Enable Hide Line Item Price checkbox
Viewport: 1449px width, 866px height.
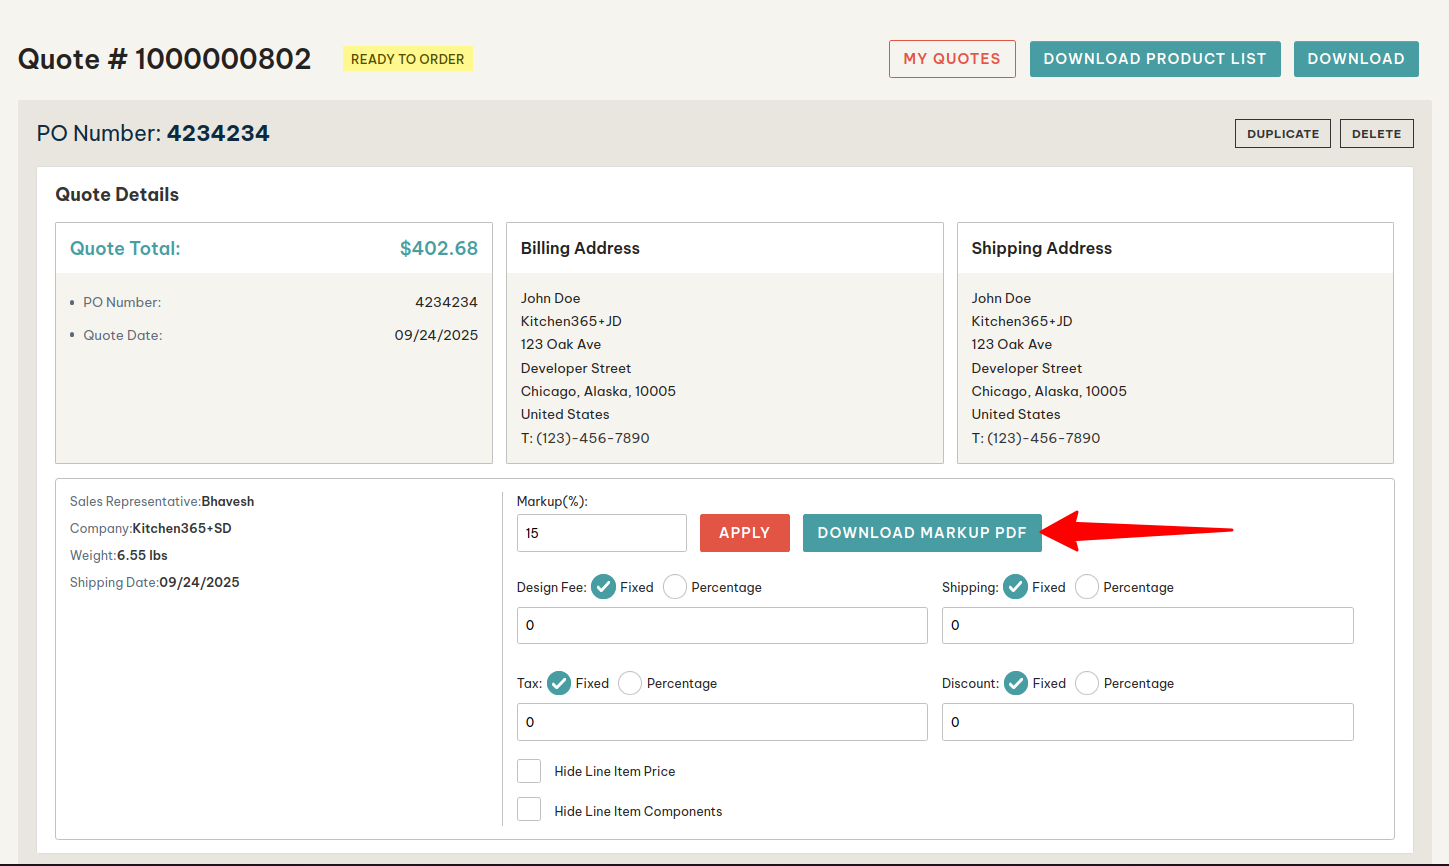[529, 771]
